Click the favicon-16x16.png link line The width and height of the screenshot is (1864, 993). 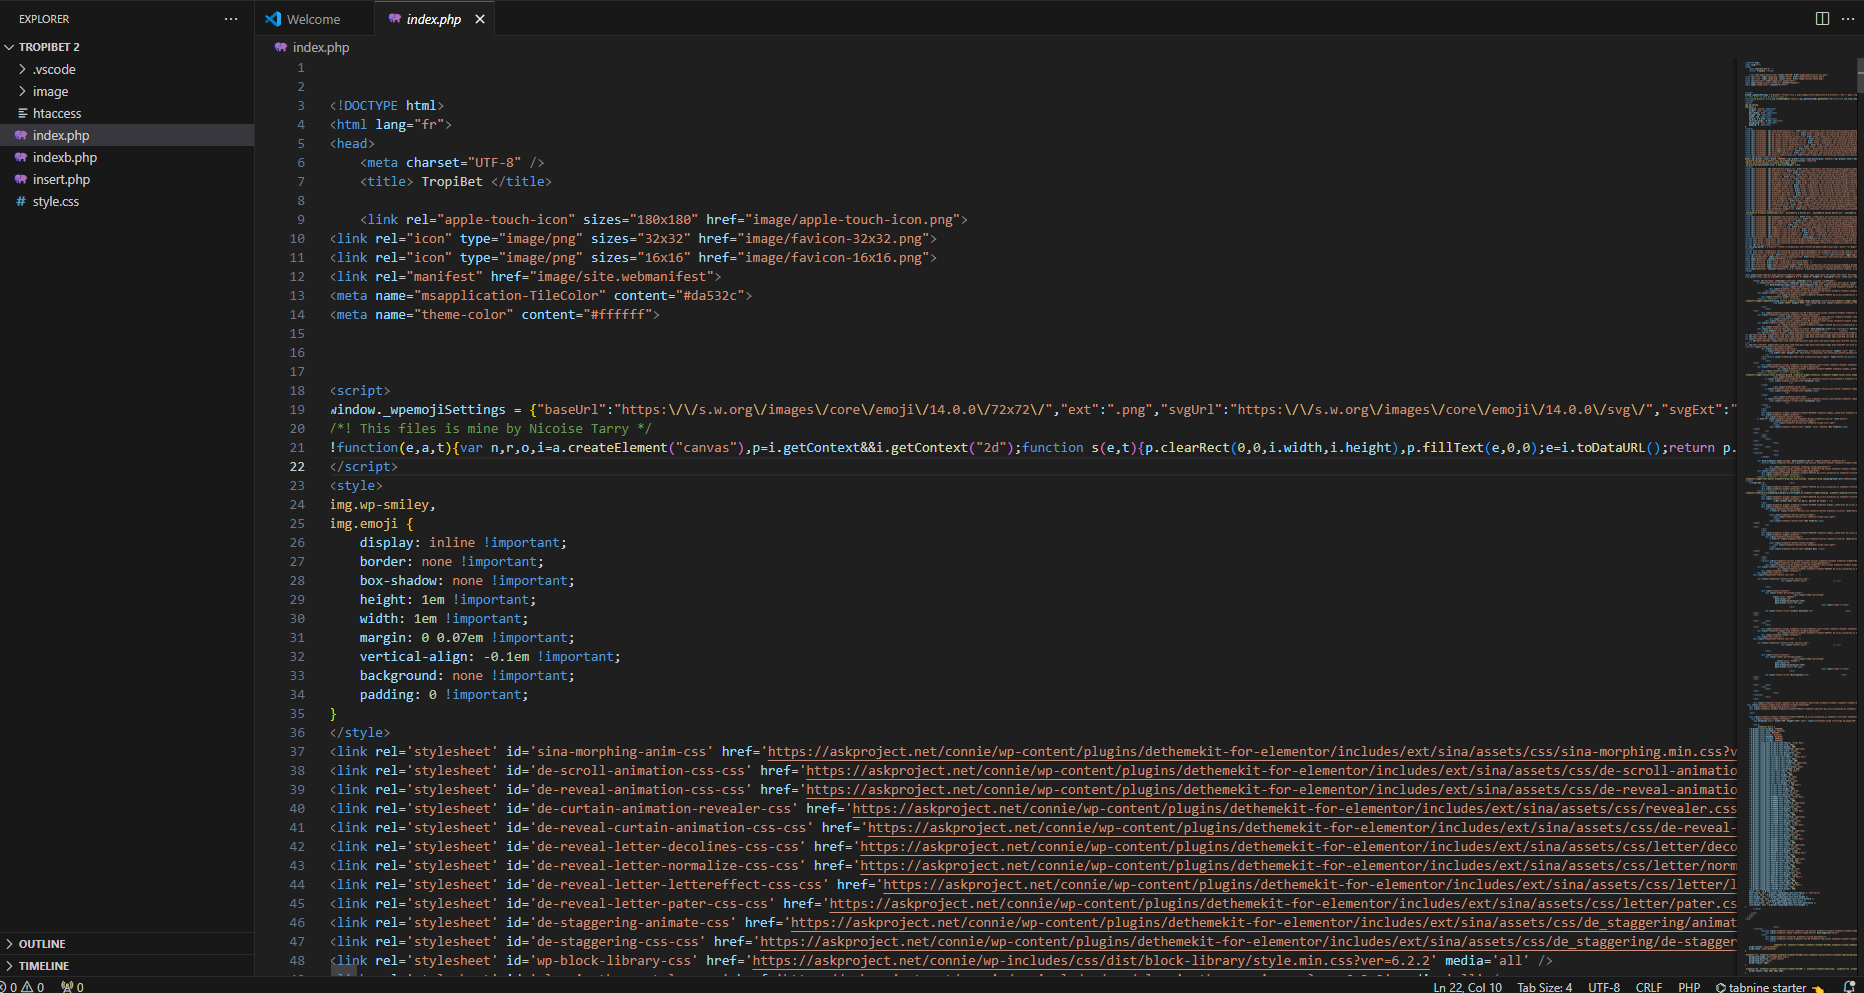click(x=633, y=257)
